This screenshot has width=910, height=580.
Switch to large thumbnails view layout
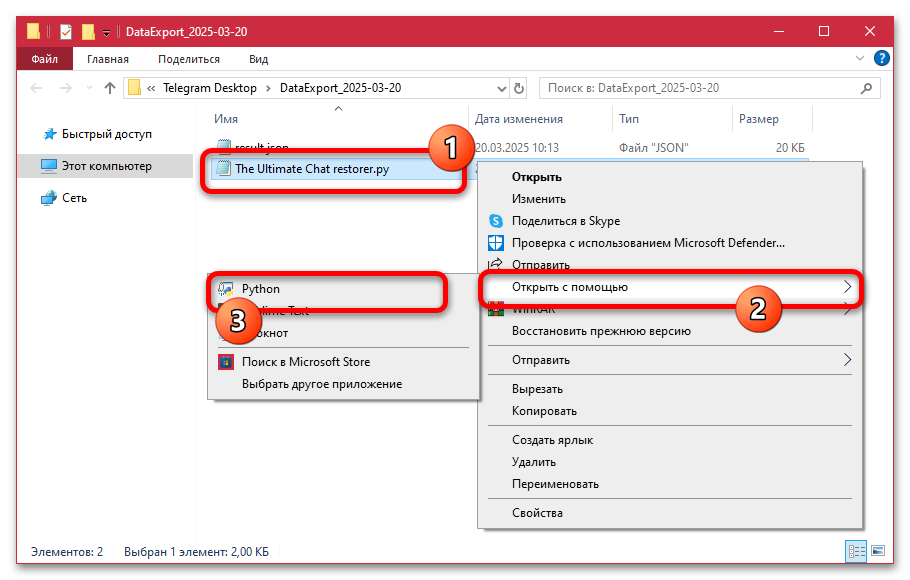(877, 551)
